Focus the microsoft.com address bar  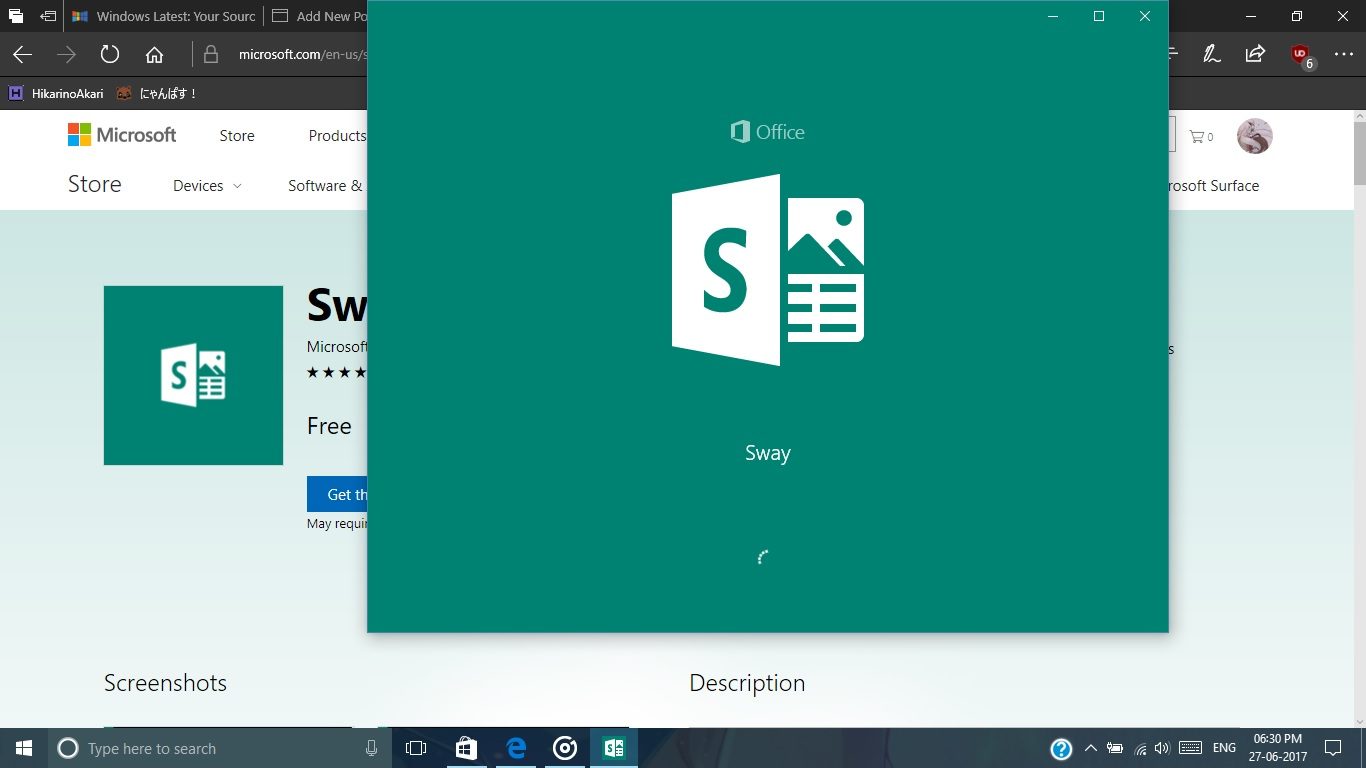pos(302,54)
